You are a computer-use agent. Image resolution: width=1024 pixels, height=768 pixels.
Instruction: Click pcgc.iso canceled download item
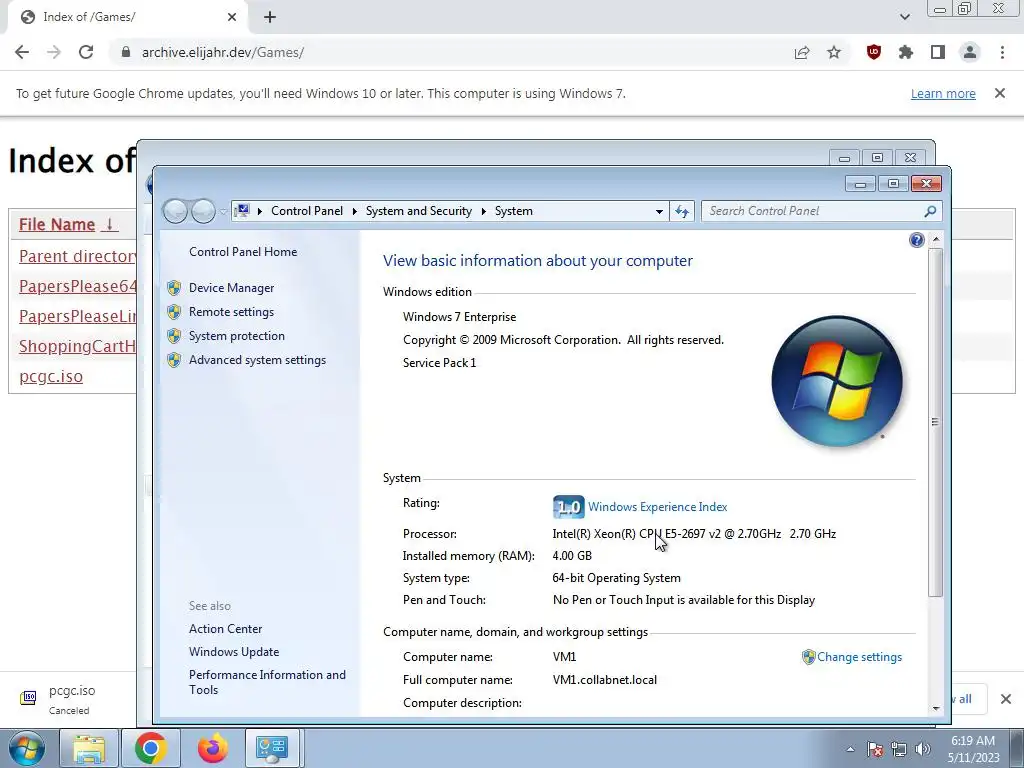tap(69, 699)
